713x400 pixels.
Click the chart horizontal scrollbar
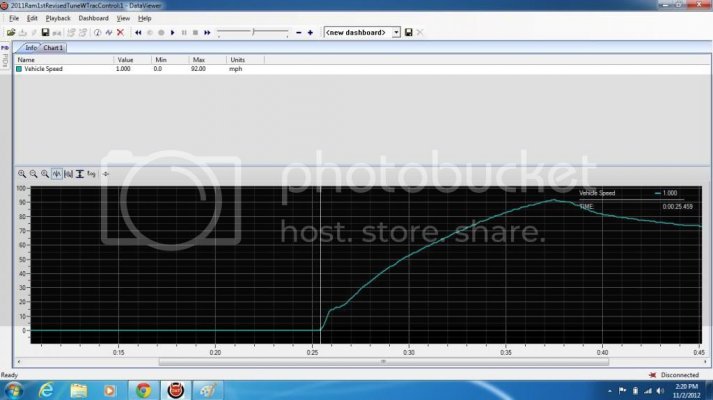383,362
